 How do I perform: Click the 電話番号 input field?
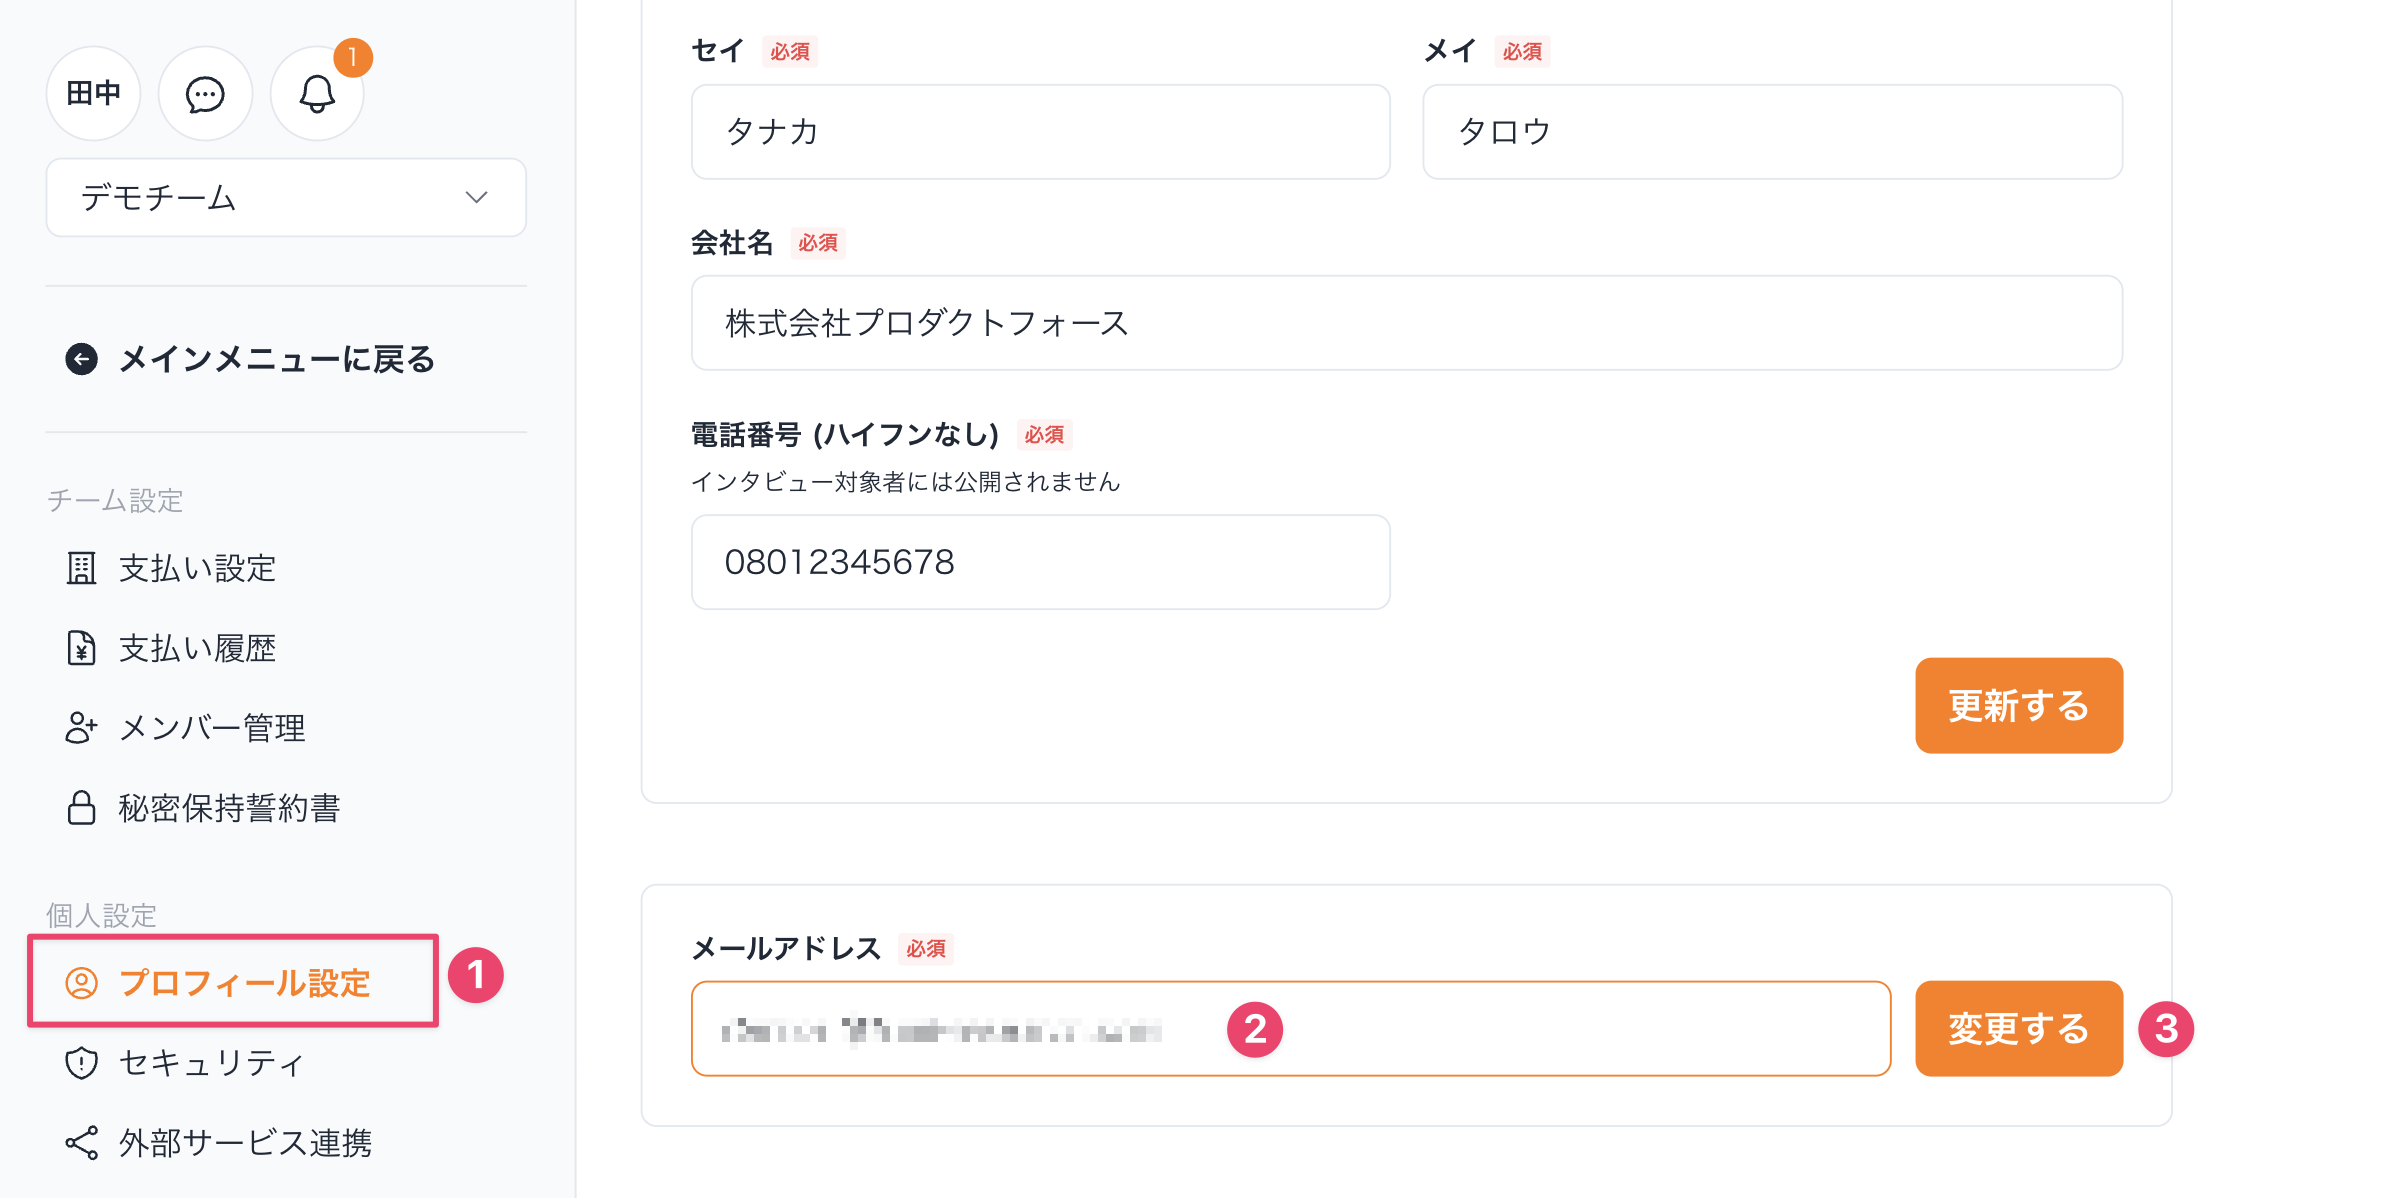click(1040, 562)
